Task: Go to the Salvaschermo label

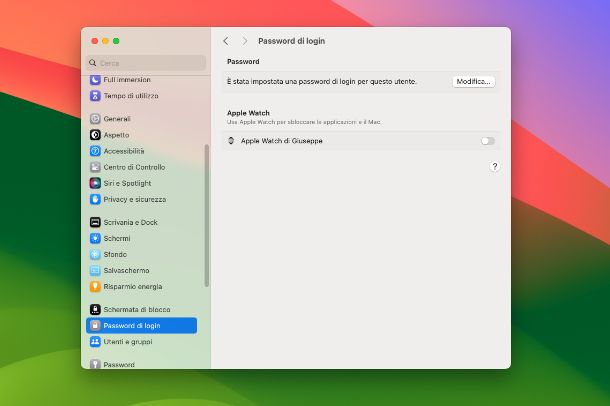Action: click(126, 270)
